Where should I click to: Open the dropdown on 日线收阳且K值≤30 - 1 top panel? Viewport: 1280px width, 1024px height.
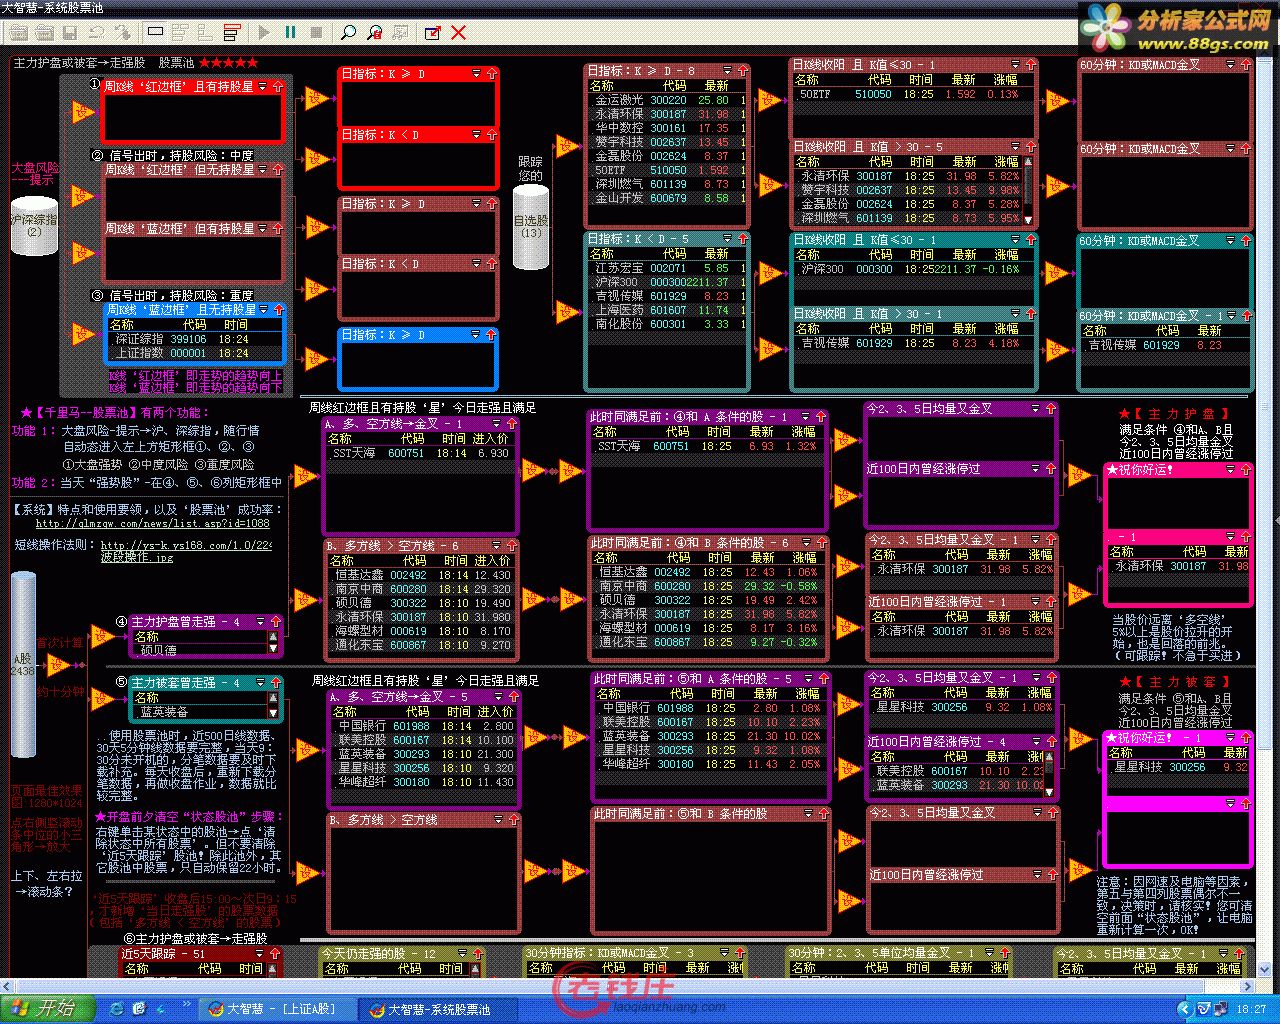pos(1015,65)
